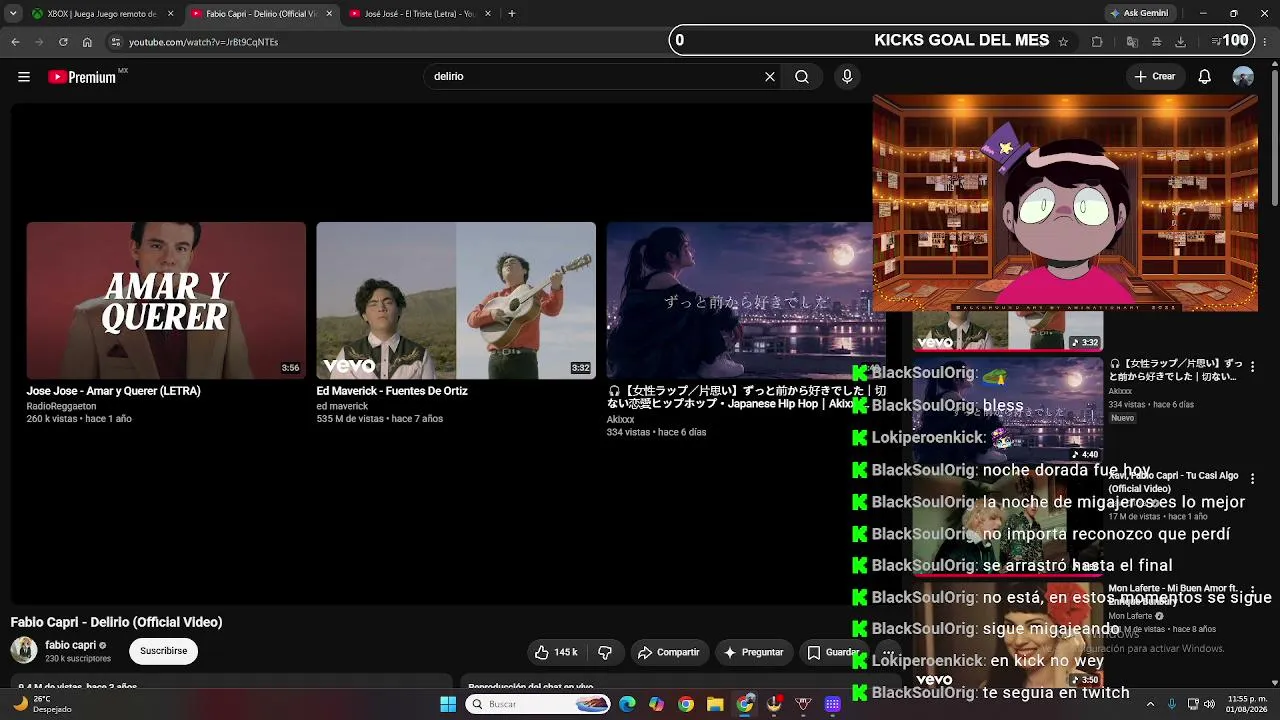
Task: Open Windows Start menu
Action: click(448, 704)
